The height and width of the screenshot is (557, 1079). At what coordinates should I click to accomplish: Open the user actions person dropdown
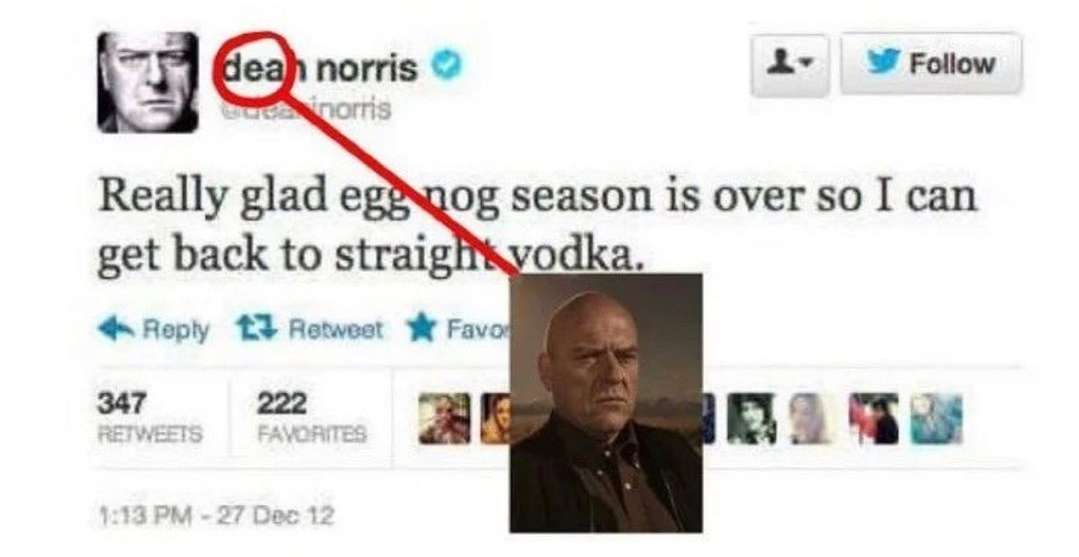coord(789,65)
